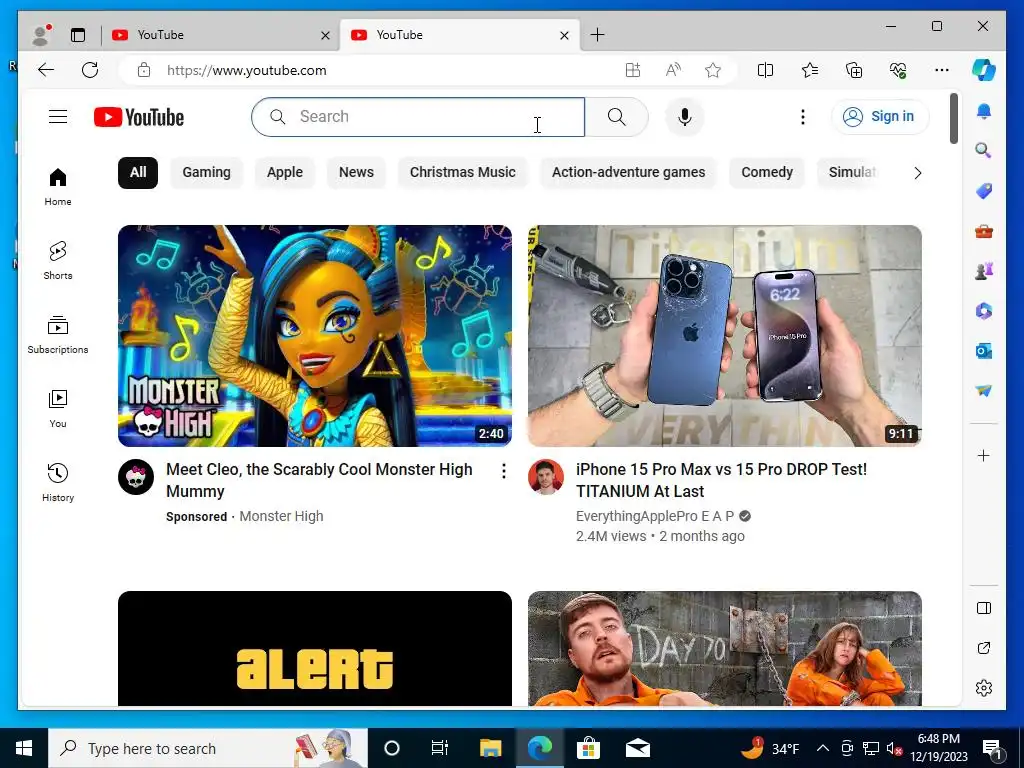Click the Monster High video thumbnail
Viewport: 1024px width, 768px height.
(315, 336)
